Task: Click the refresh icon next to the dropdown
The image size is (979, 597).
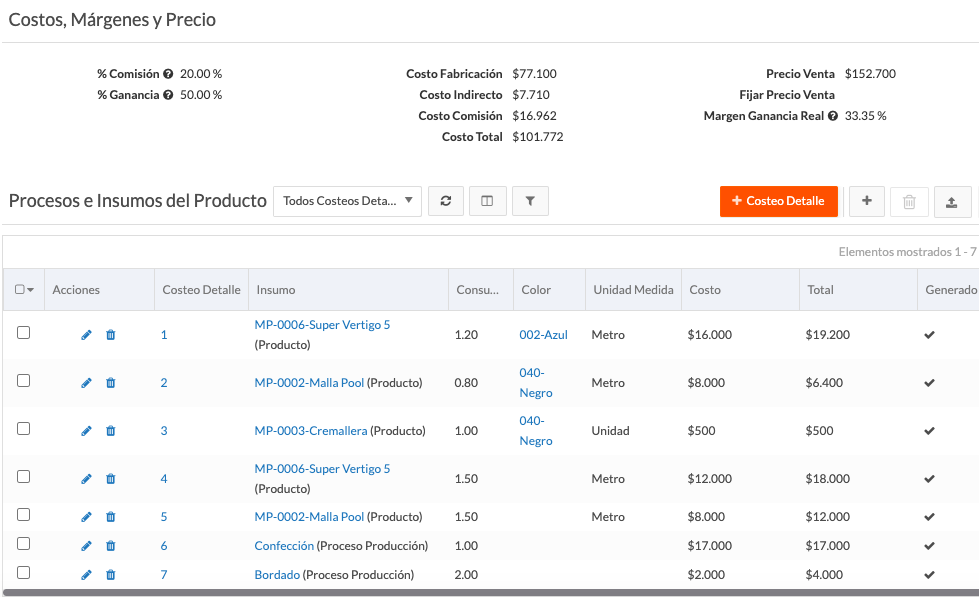Action: point(445,201)
